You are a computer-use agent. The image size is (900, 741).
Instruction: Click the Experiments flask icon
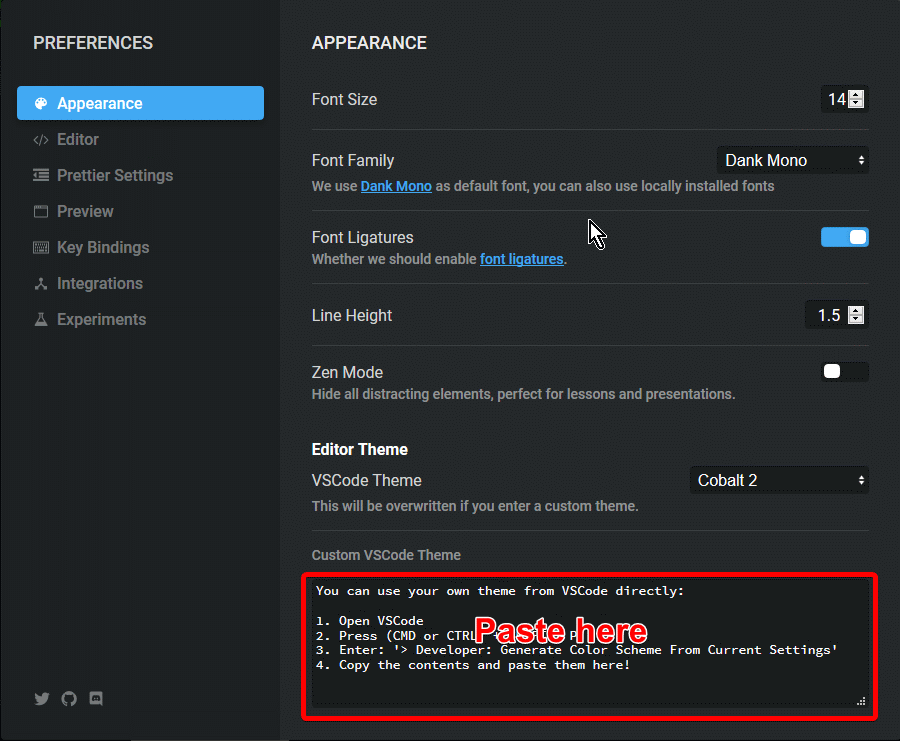click(x=41, y=320)
